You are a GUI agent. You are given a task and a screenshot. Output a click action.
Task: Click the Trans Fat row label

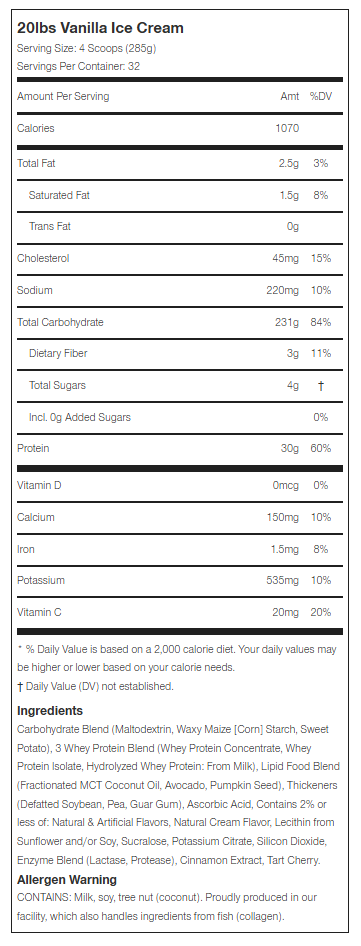(50, 226)
